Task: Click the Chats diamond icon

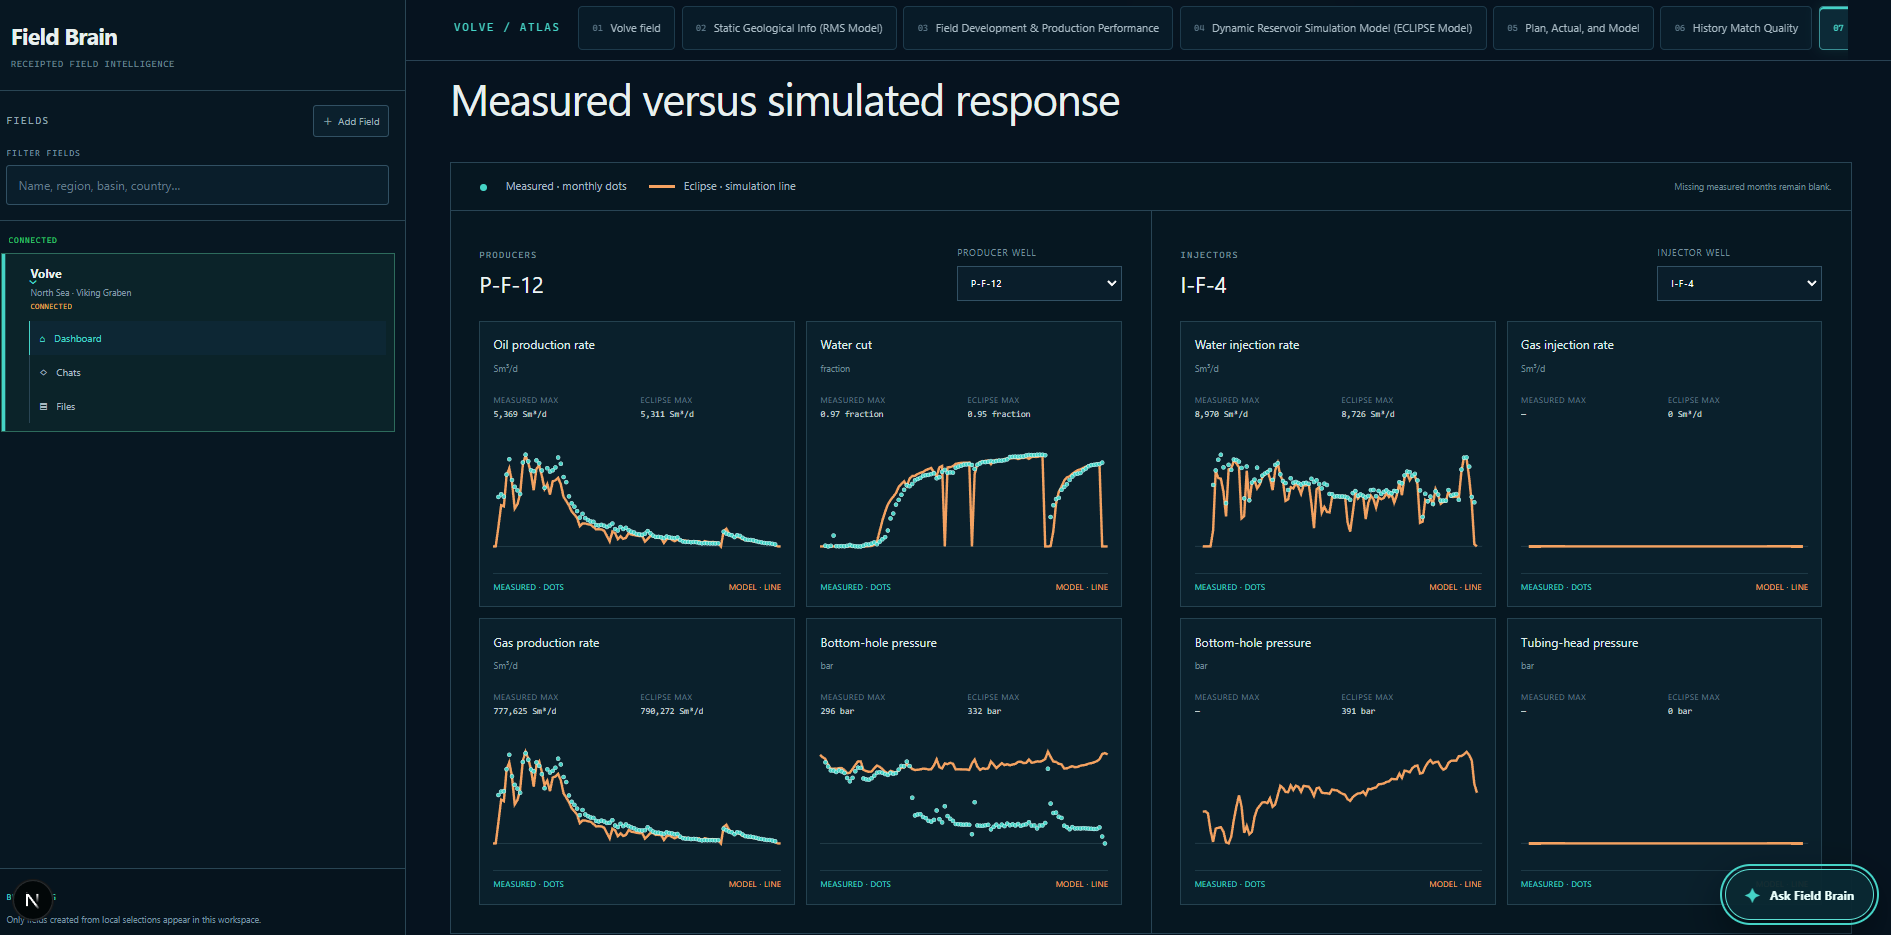Action: tap(43, 373)
